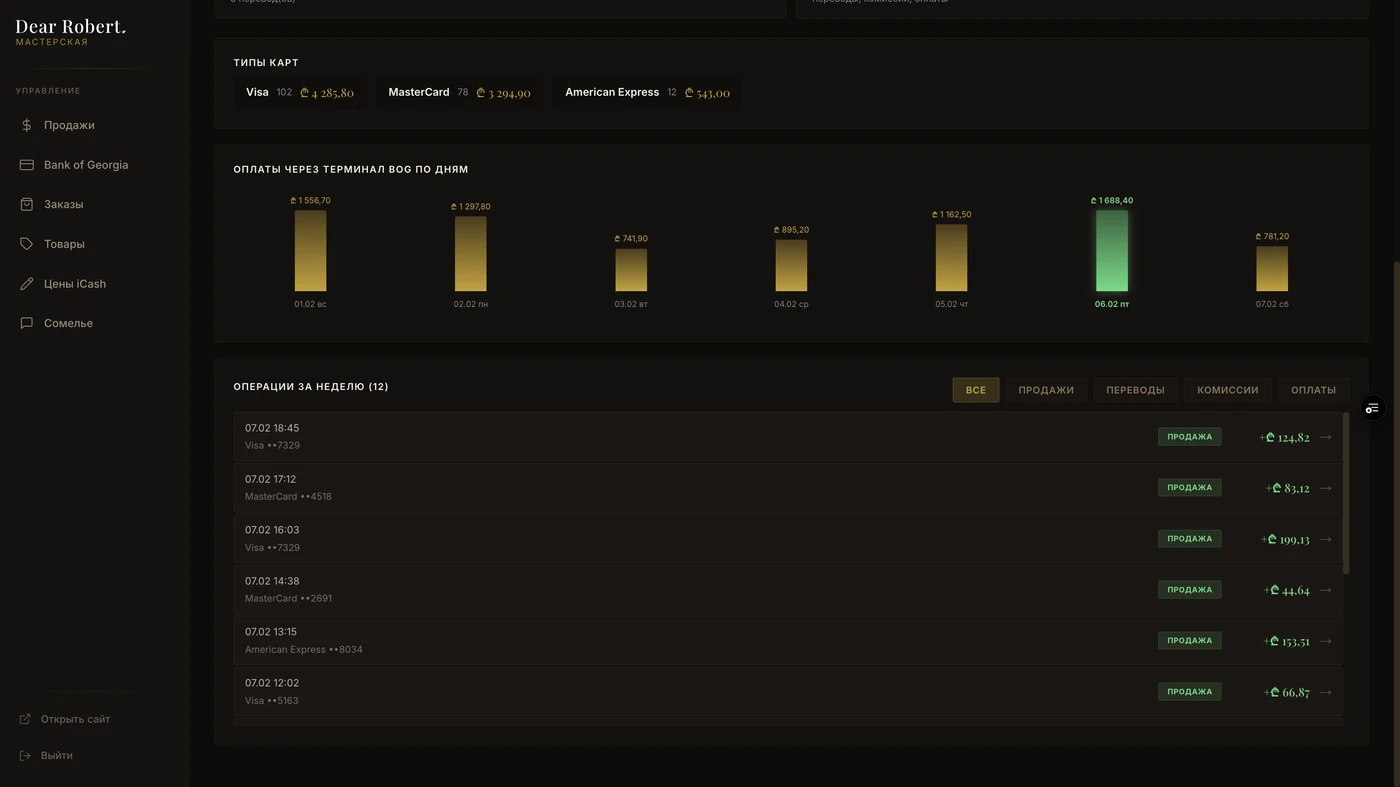The width and height of the screenshot is (1400, 787).
Task: Click the operations list scrollbar
Action: click(1345, 493)
